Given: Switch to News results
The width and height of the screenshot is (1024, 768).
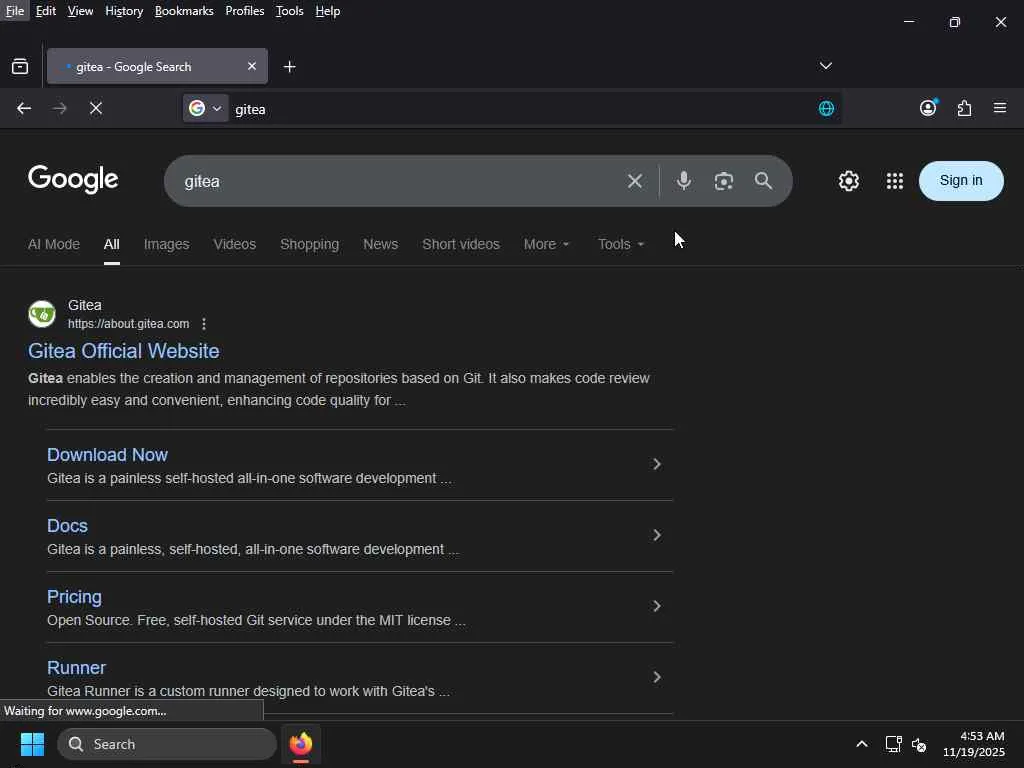Looking at the screenshot, I should tap(381, 244).
